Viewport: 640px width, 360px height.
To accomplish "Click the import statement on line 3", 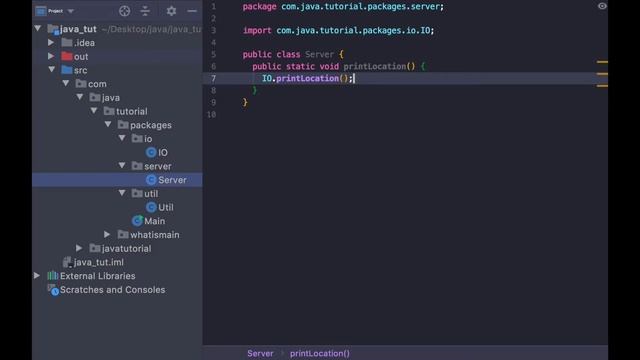I will [x=338, y=30].
